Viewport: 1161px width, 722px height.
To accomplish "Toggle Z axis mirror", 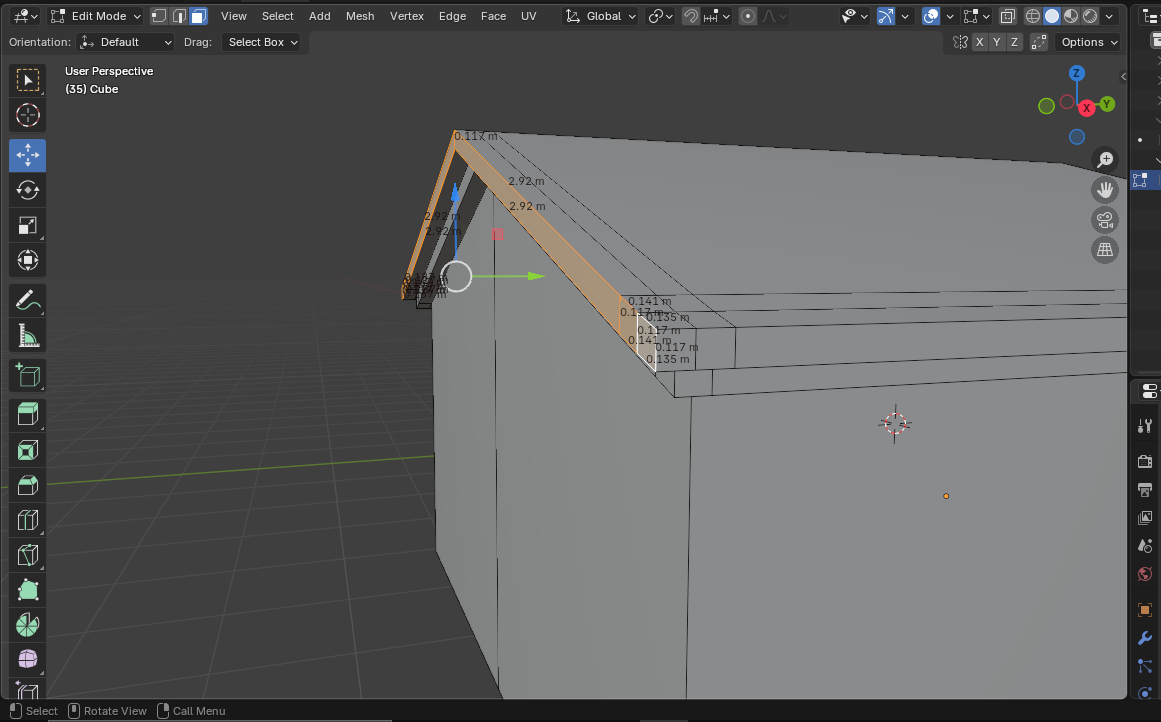I will (1014, 42).
